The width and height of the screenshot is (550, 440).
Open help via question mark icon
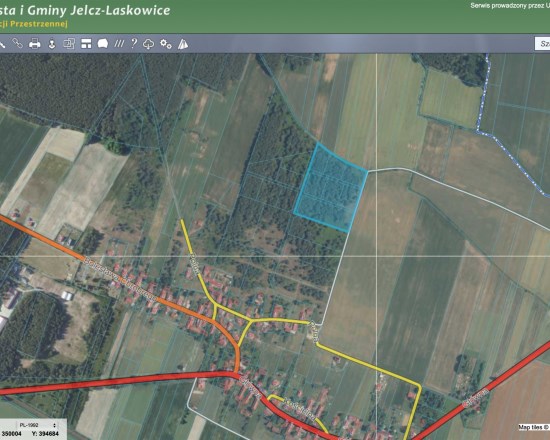[x=134, y=44]
